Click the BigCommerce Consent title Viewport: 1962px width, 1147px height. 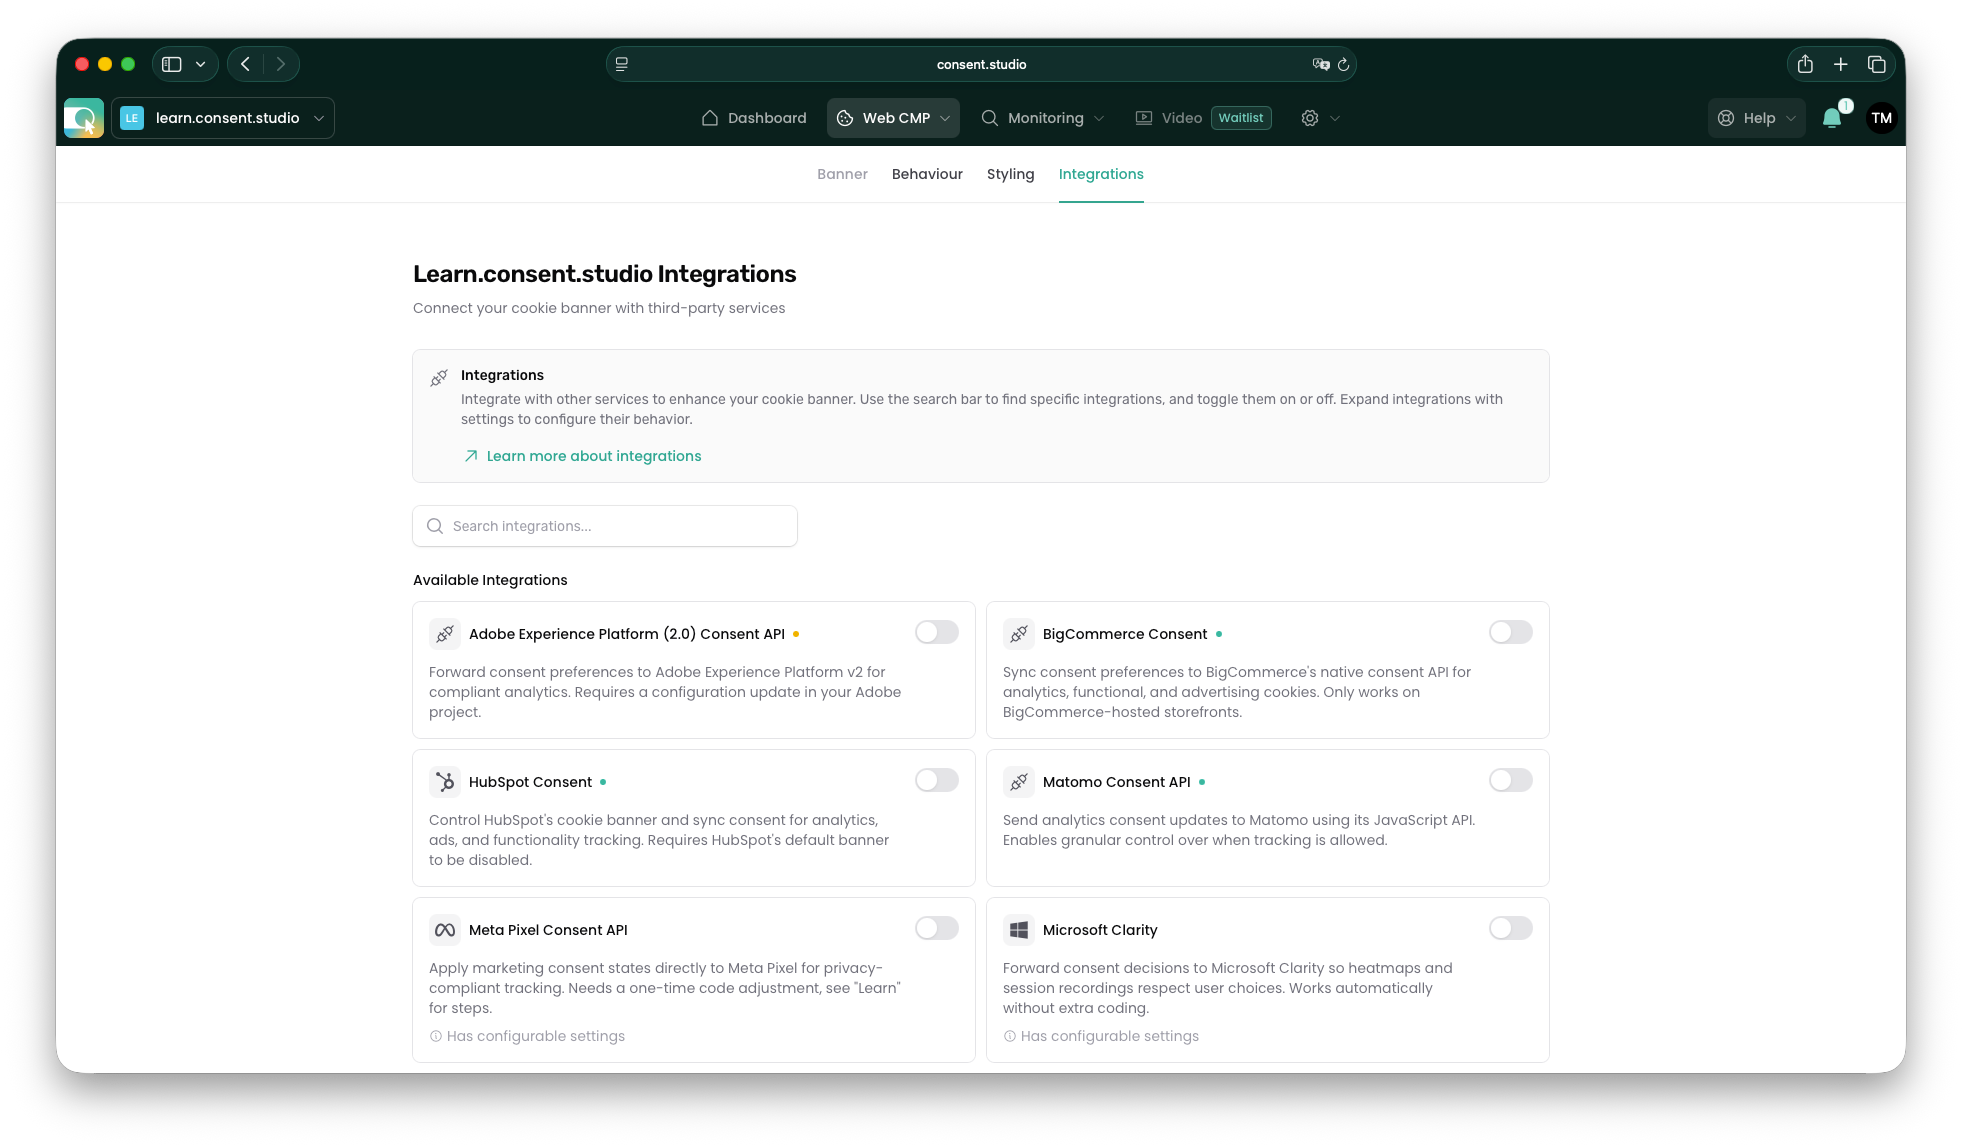[1125, 634]
